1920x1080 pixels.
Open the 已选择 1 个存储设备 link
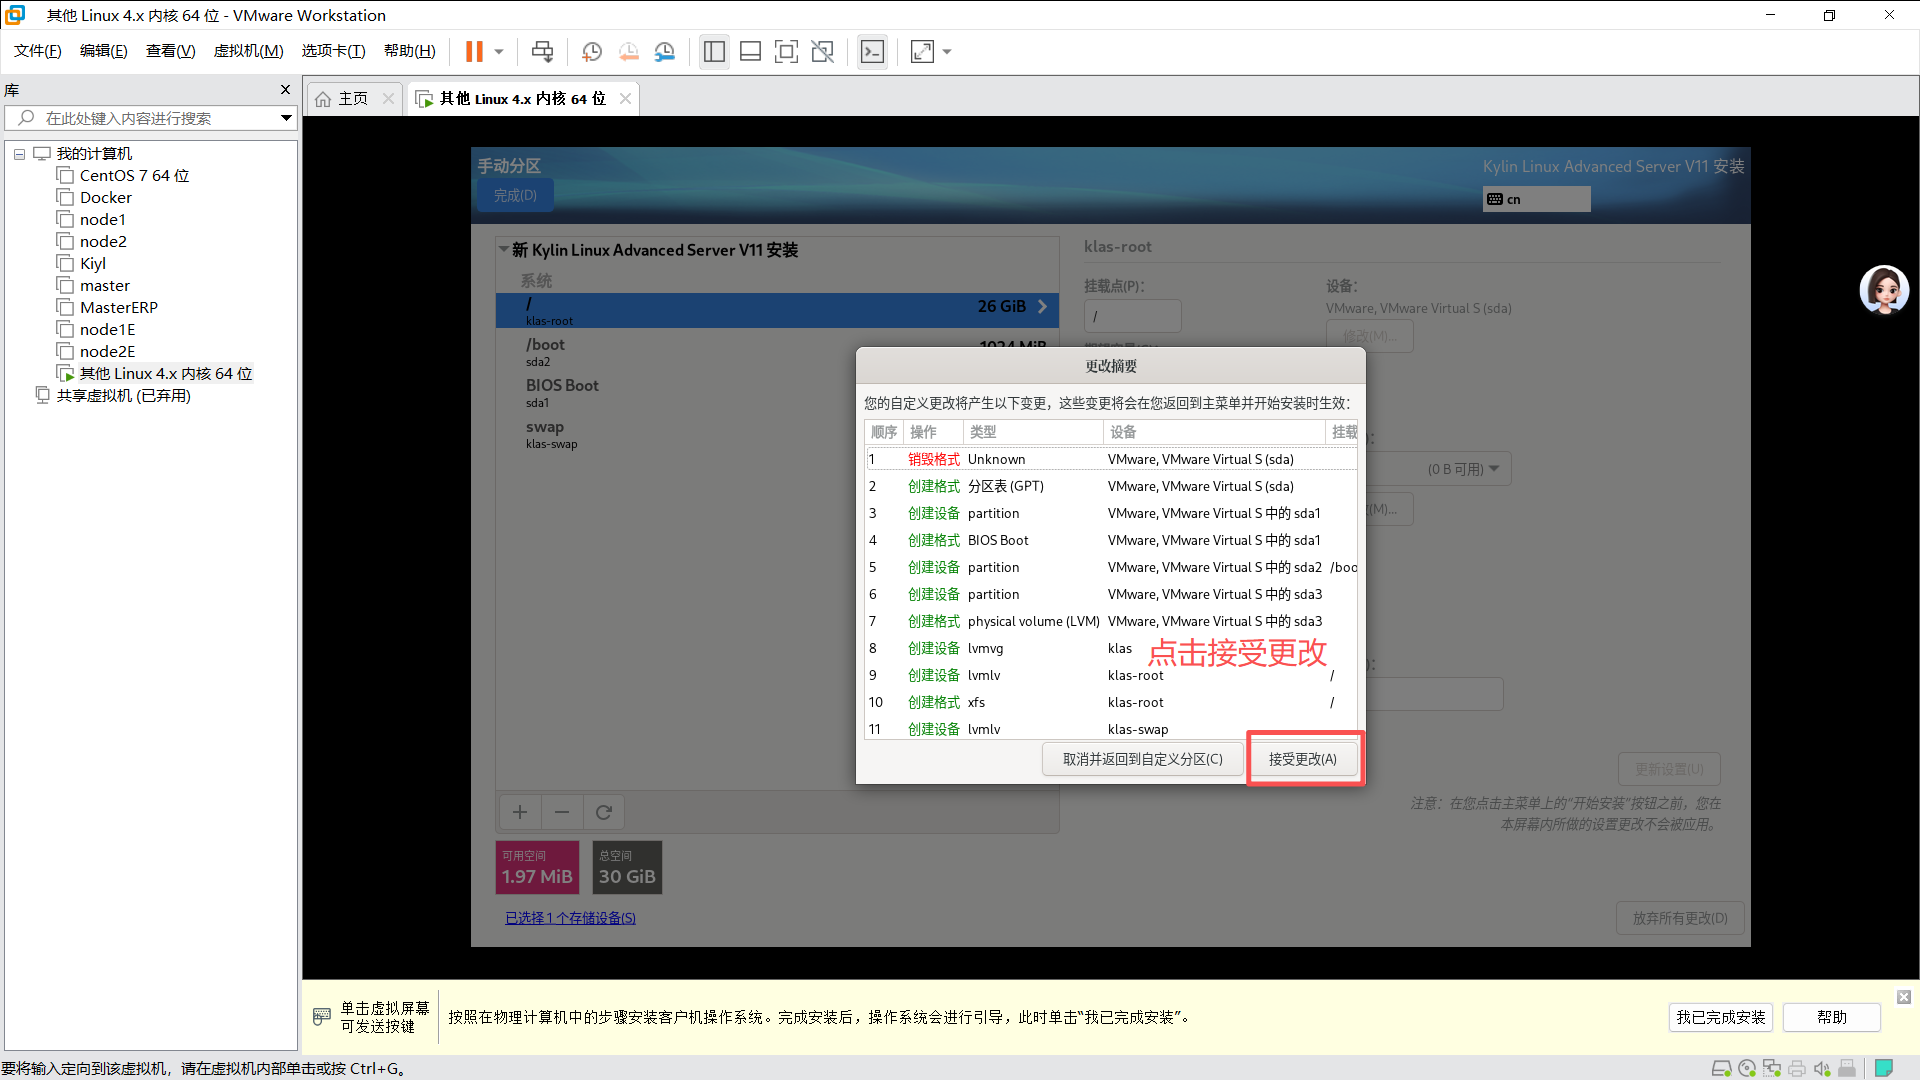[x=570, y=917]
